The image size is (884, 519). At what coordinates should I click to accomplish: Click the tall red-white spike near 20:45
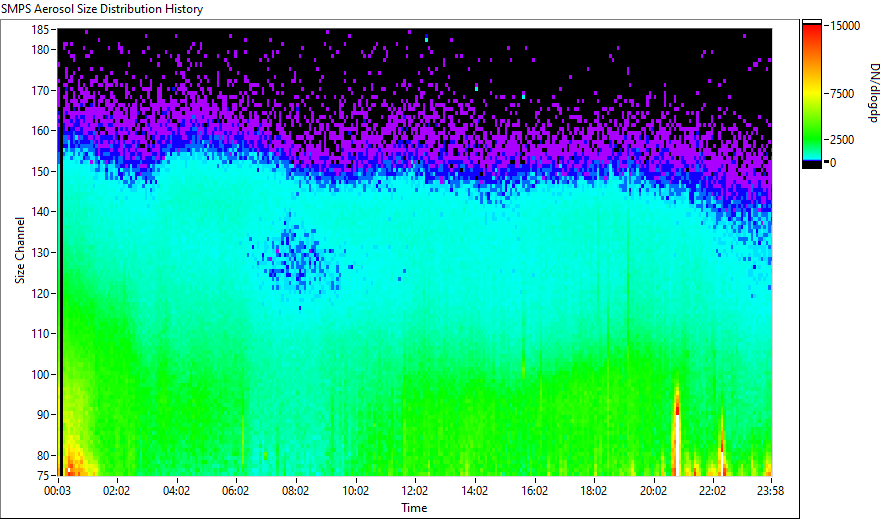(x=677, y=431)
